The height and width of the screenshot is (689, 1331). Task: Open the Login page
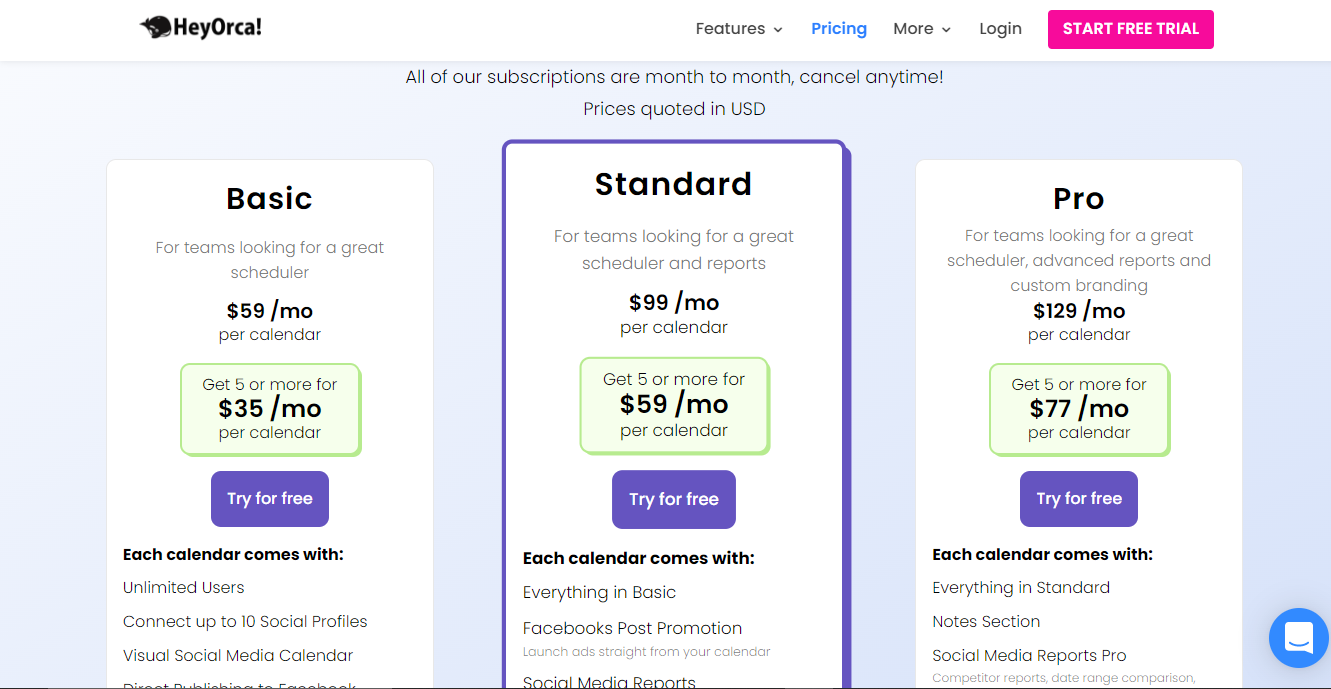click(1000, 29)
